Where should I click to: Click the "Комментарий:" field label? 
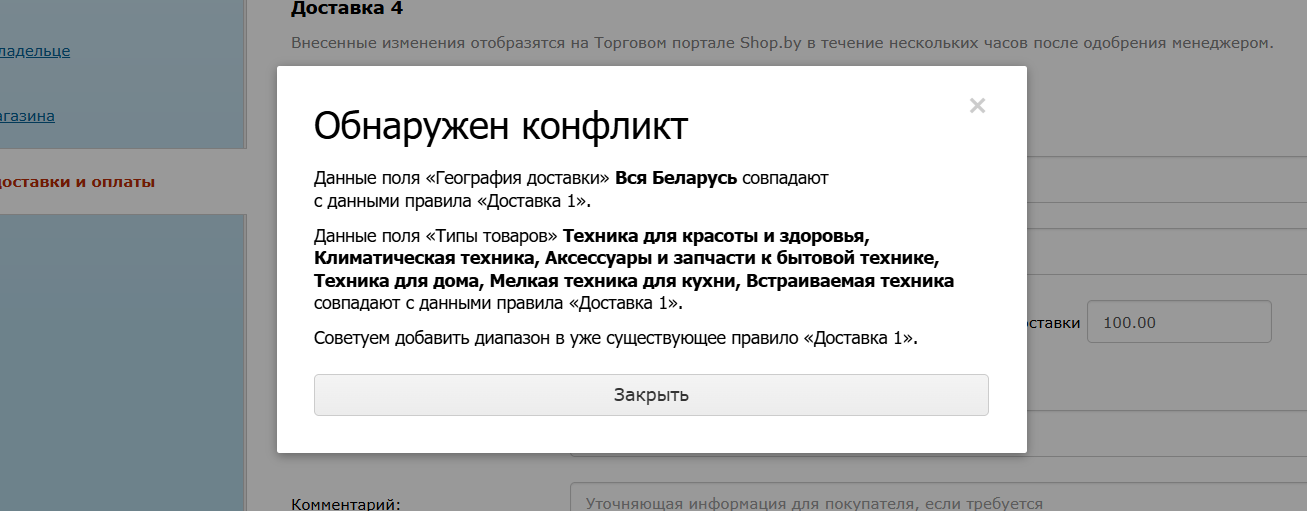tap(345, 504)
